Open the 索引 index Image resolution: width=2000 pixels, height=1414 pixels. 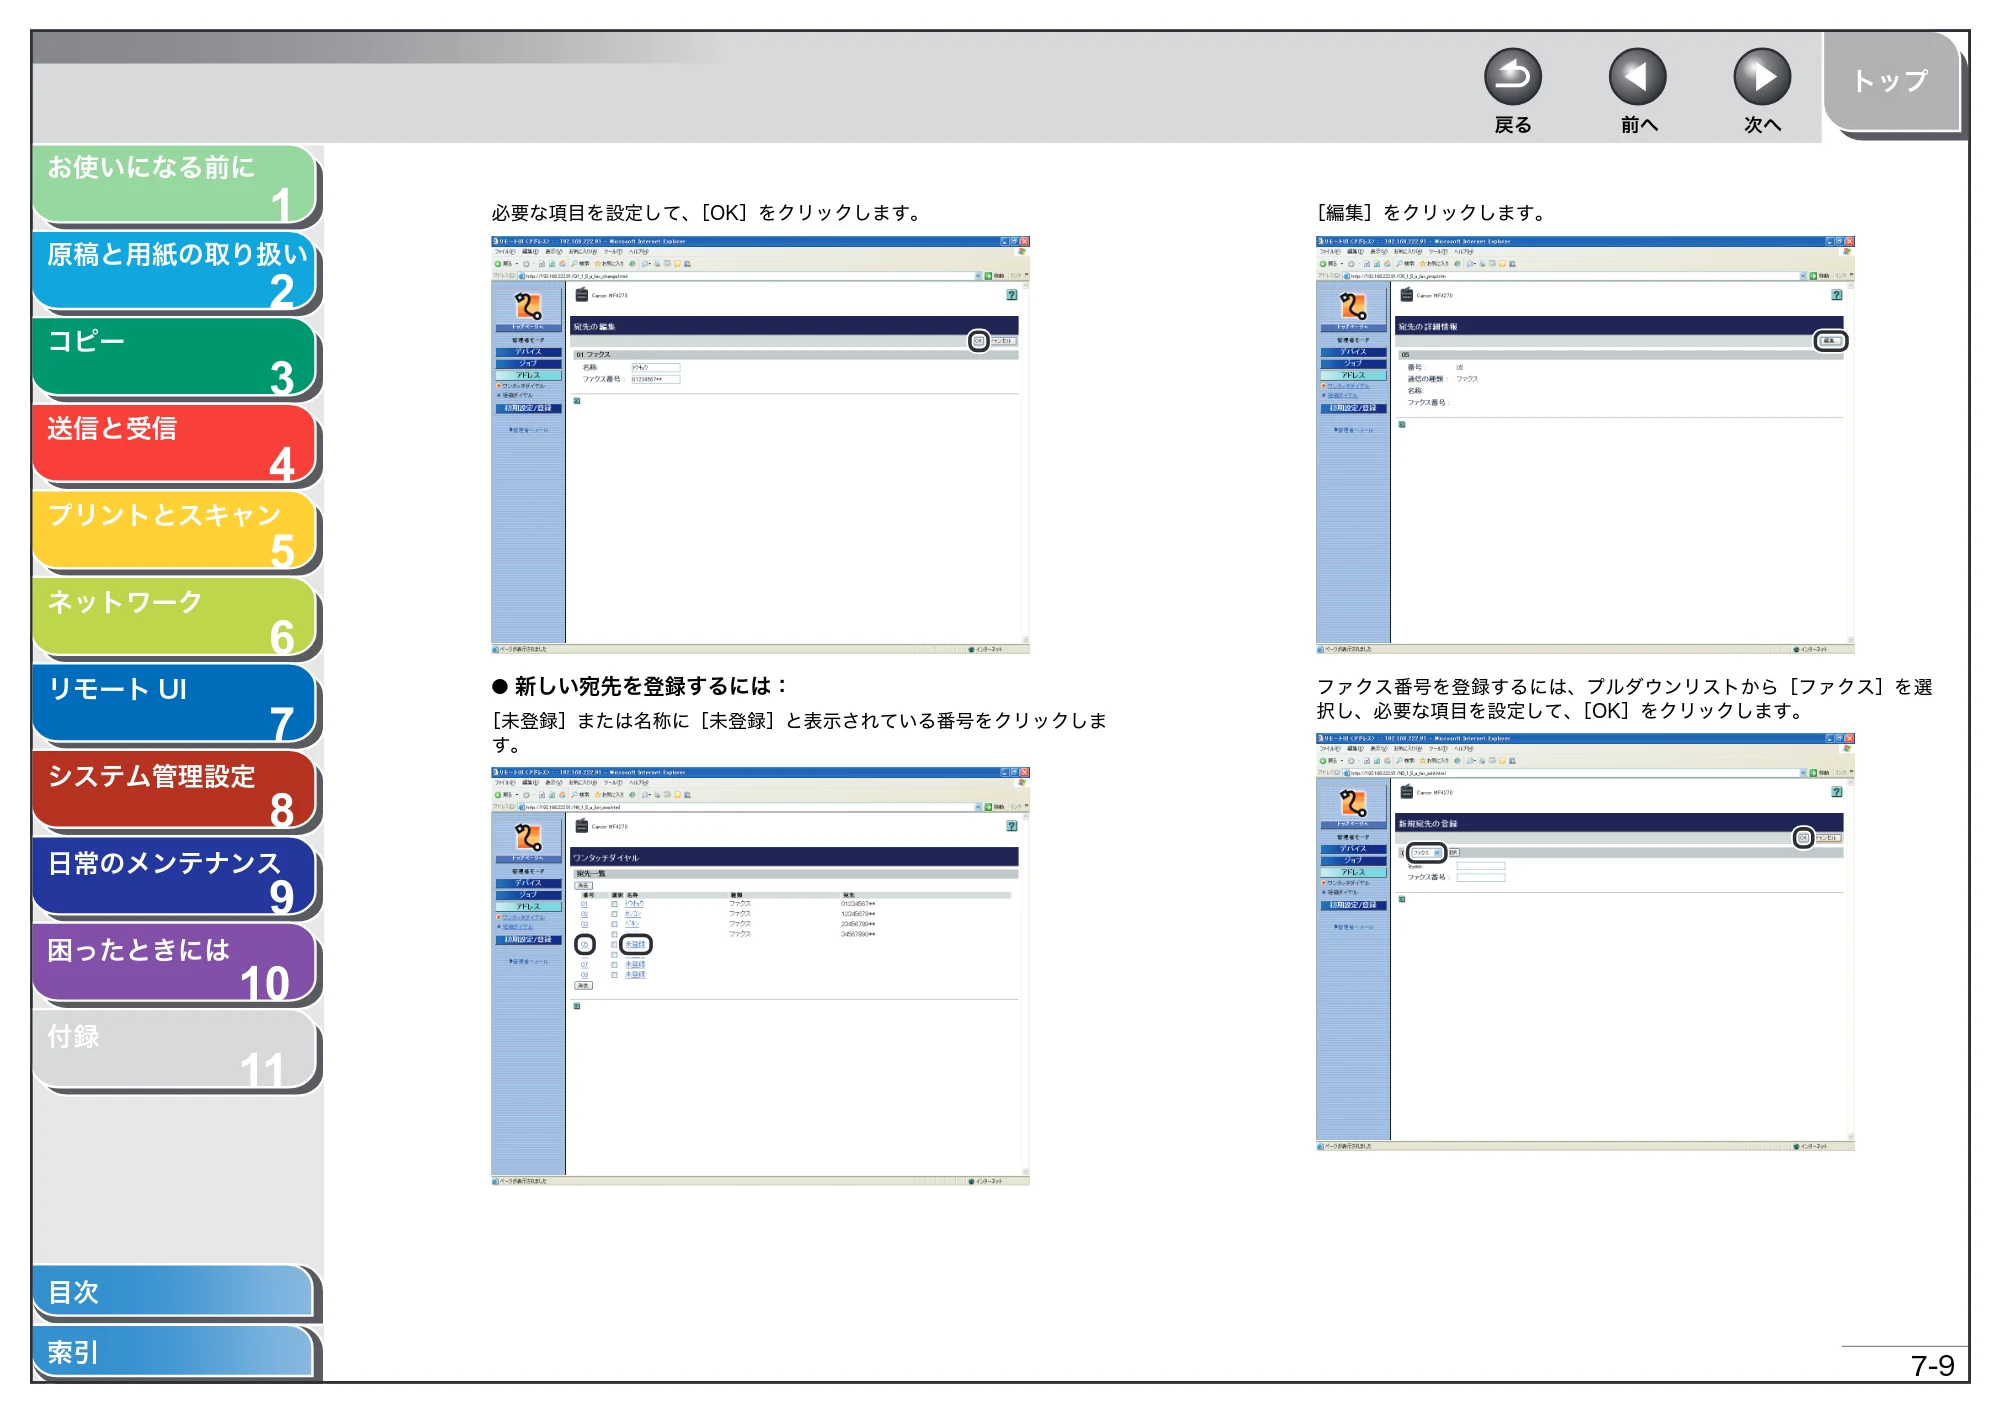[175, 1352]
